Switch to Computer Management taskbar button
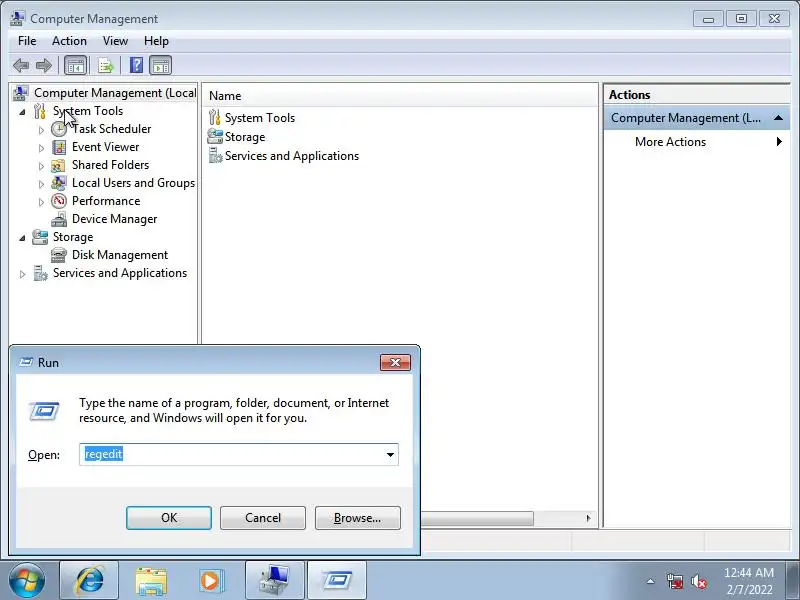Screen dimensions: 800x600 [x=275, y=581]
